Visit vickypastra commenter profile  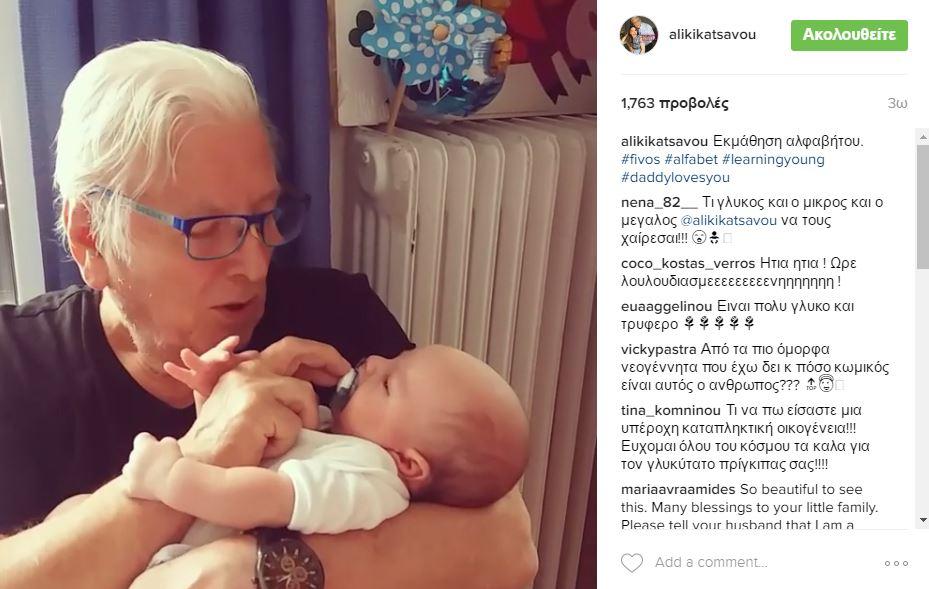pos(659,349)
